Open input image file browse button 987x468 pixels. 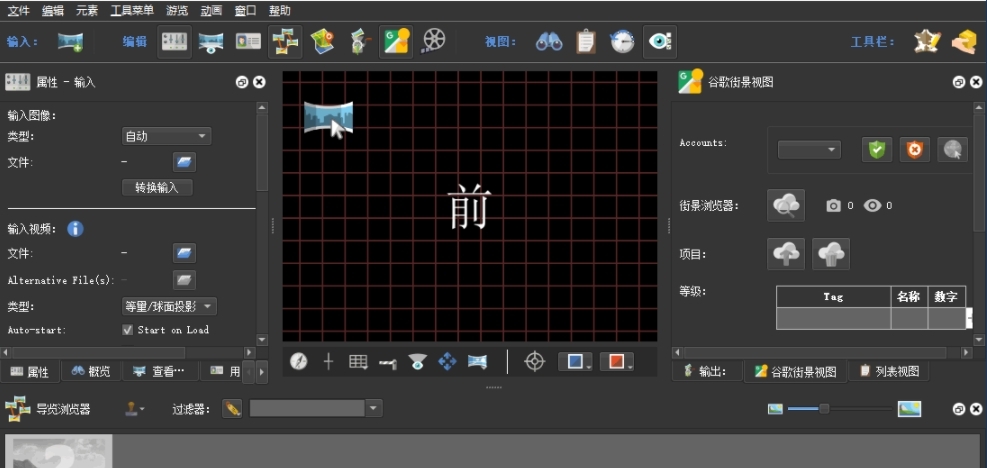[184, 162]
